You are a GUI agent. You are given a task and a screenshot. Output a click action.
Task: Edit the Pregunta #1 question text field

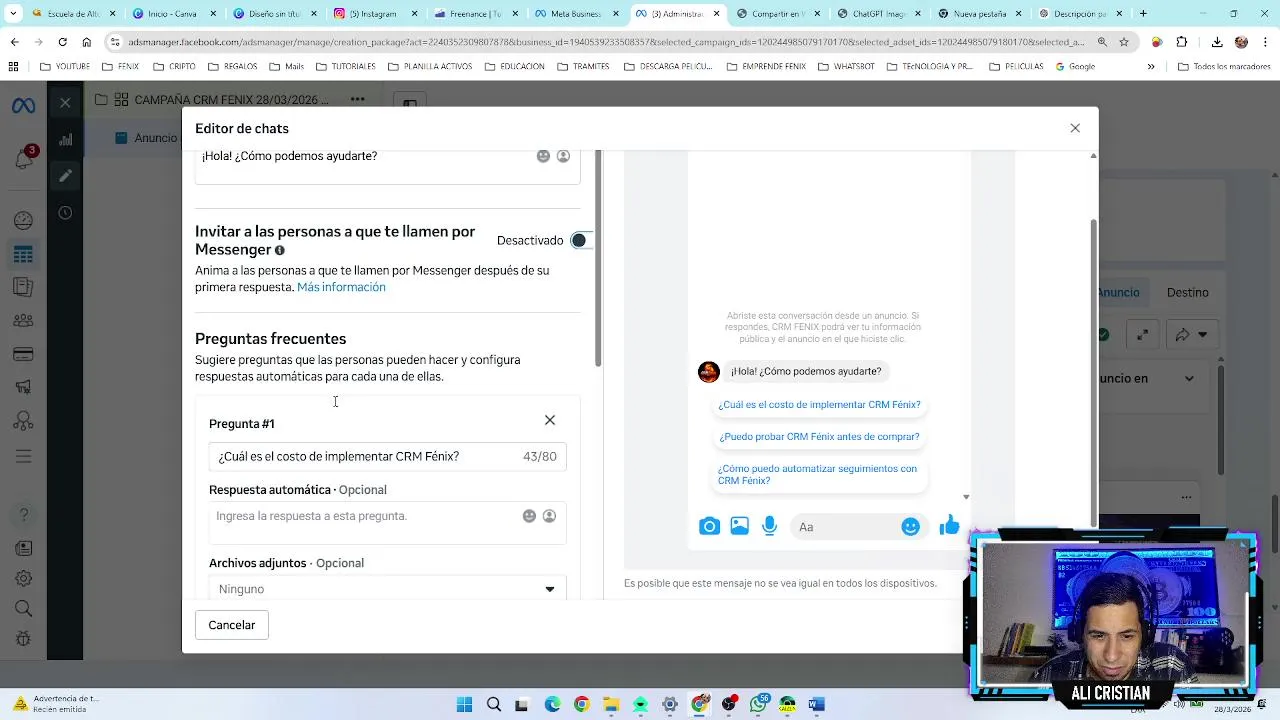[x=387, y=456]
